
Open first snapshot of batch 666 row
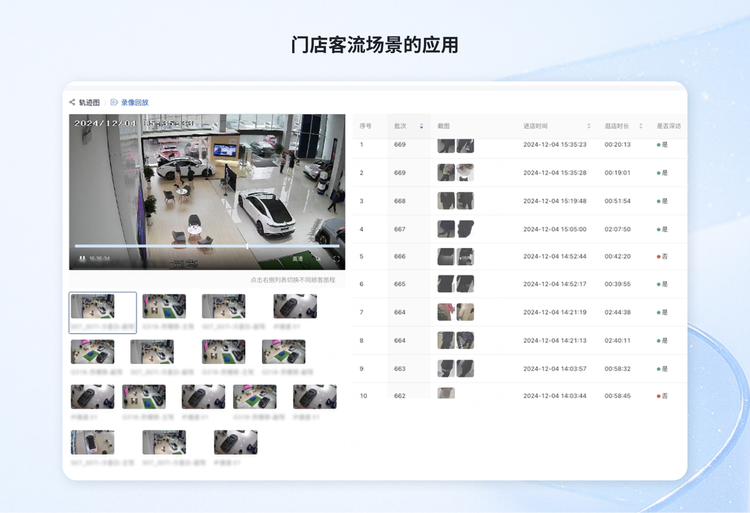click(x=446, y=257)
